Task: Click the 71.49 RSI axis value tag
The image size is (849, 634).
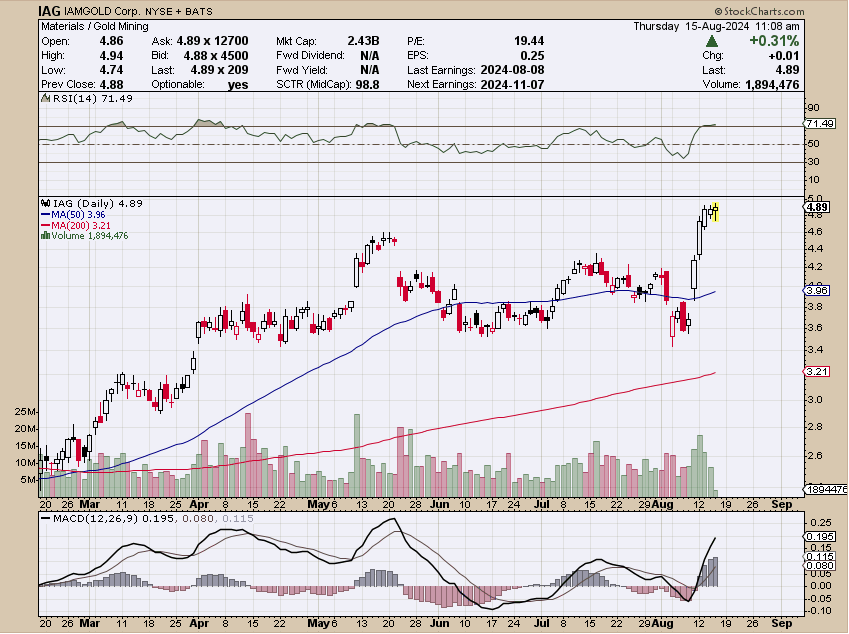Action: [x=820, y=123]
